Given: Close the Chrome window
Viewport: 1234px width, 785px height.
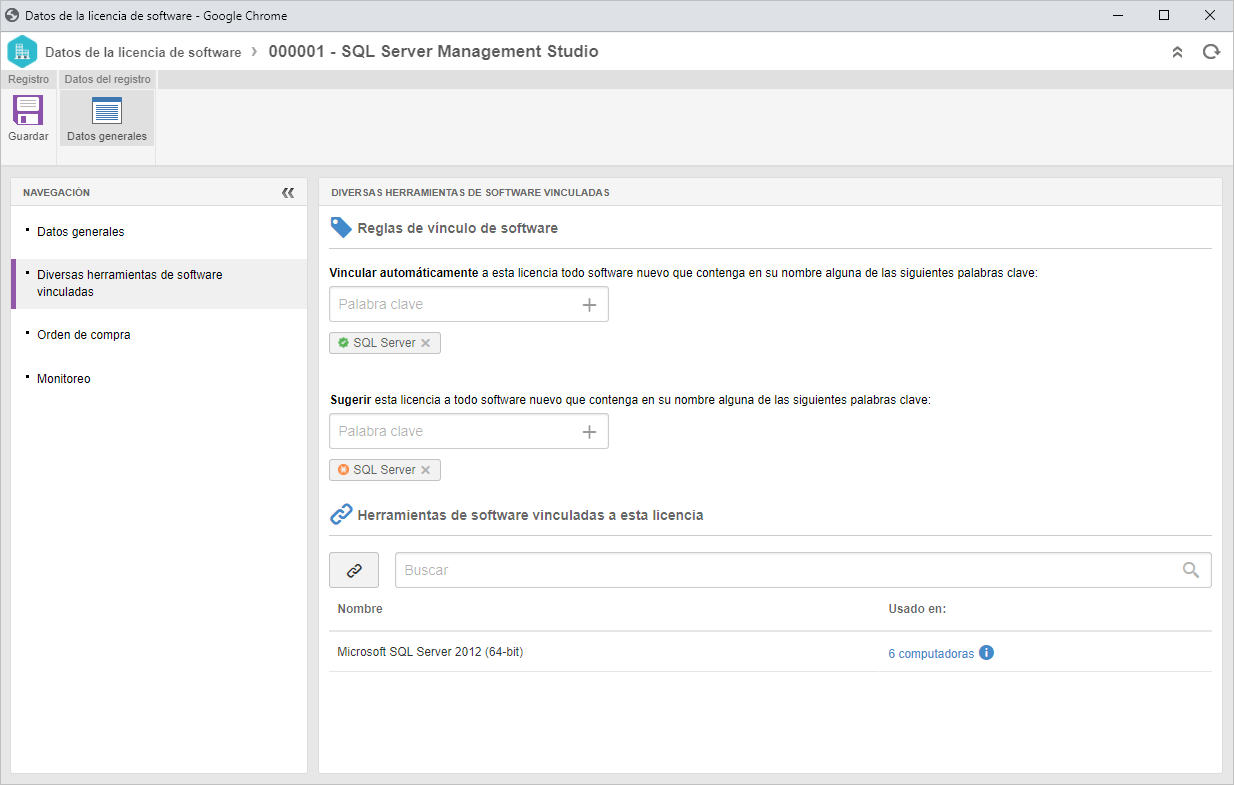Looking at the screenshot, I should point(1210,15).
